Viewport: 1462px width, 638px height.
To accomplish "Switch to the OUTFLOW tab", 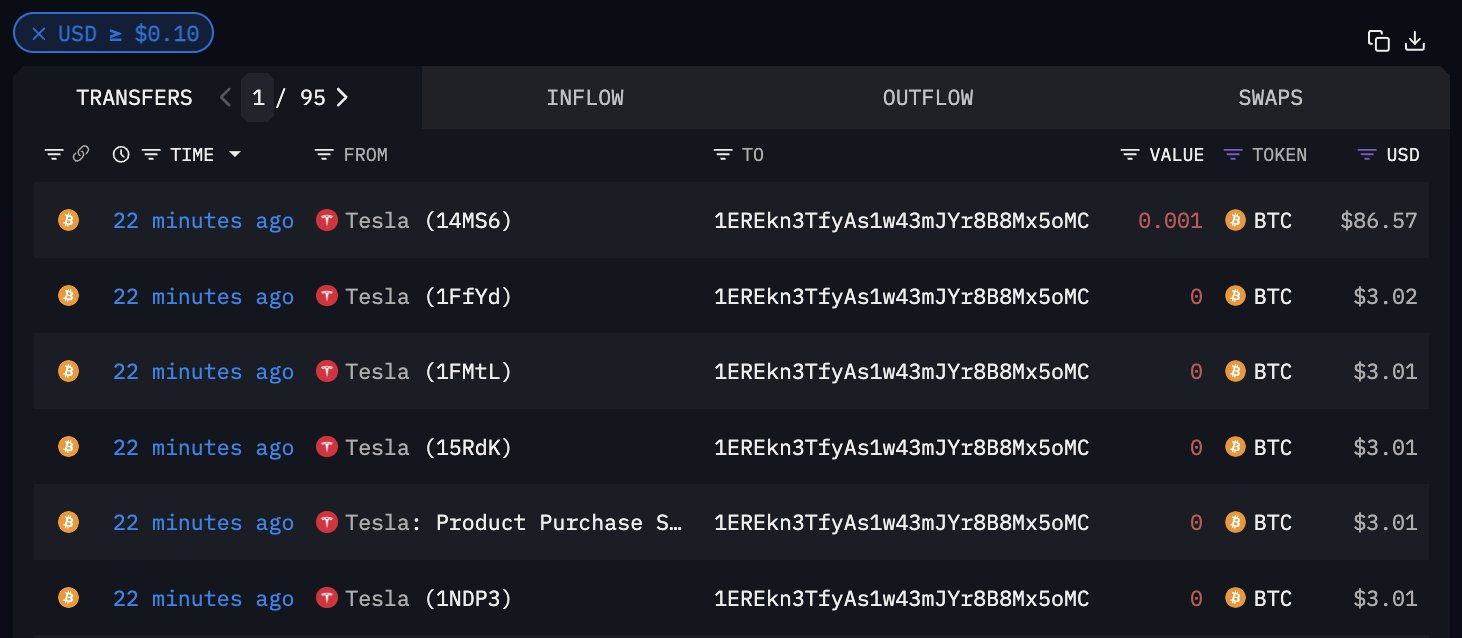I will [x=928, y=98].
